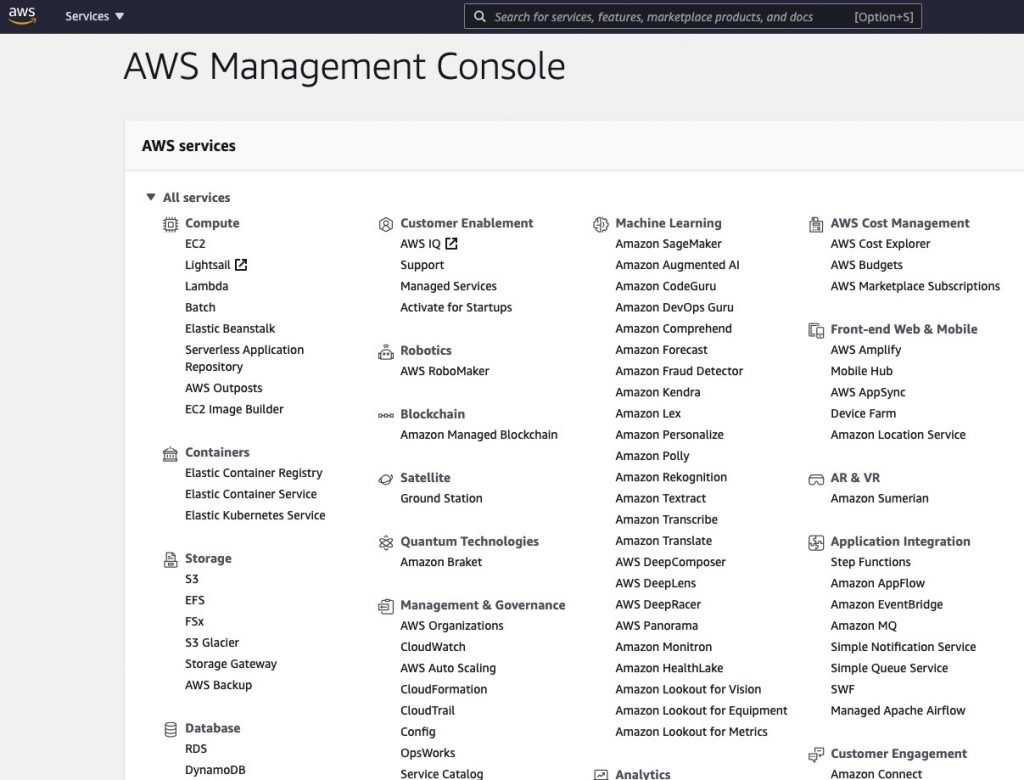Click the Management & Governance icon
Image resolution: width=1024 pixels, height=780 pixels.
(x=385, y=606)
